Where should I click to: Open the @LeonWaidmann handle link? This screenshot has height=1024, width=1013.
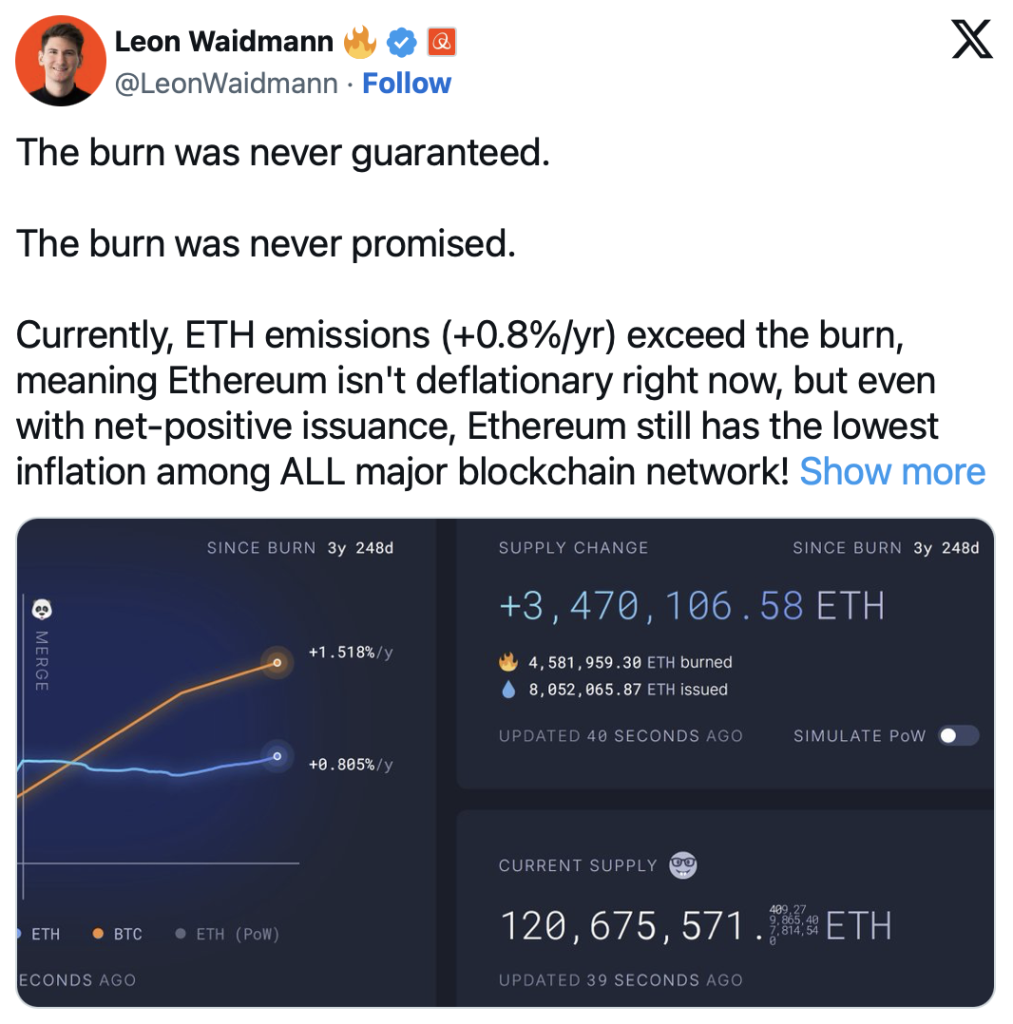[227, 84]
